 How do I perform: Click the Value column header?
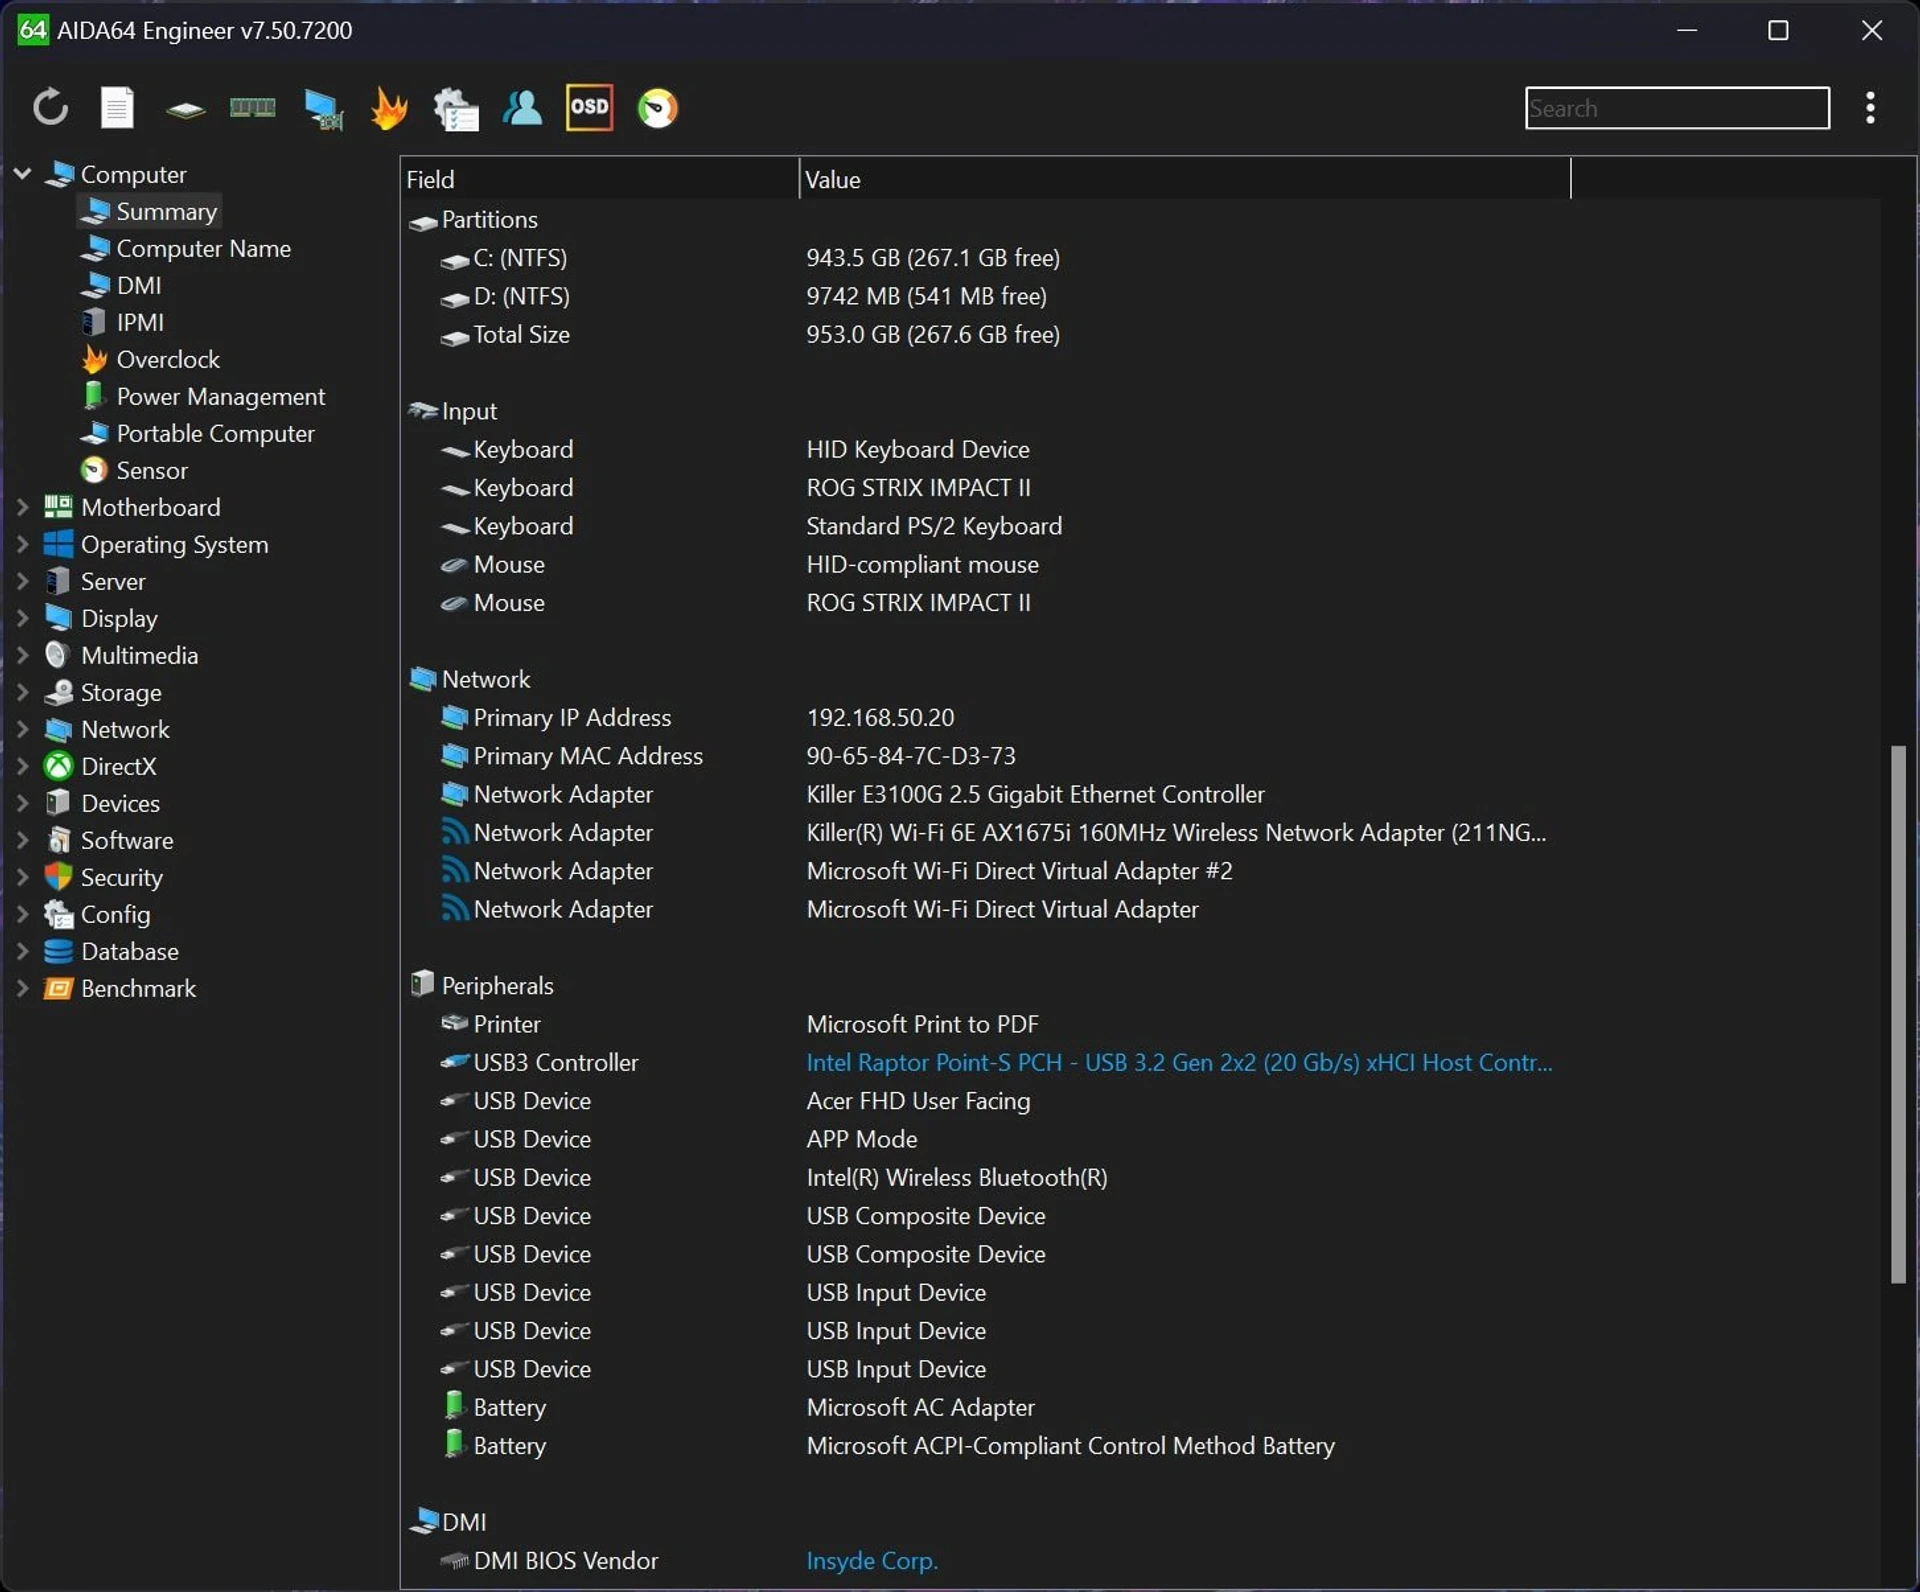click(1185, 179)
